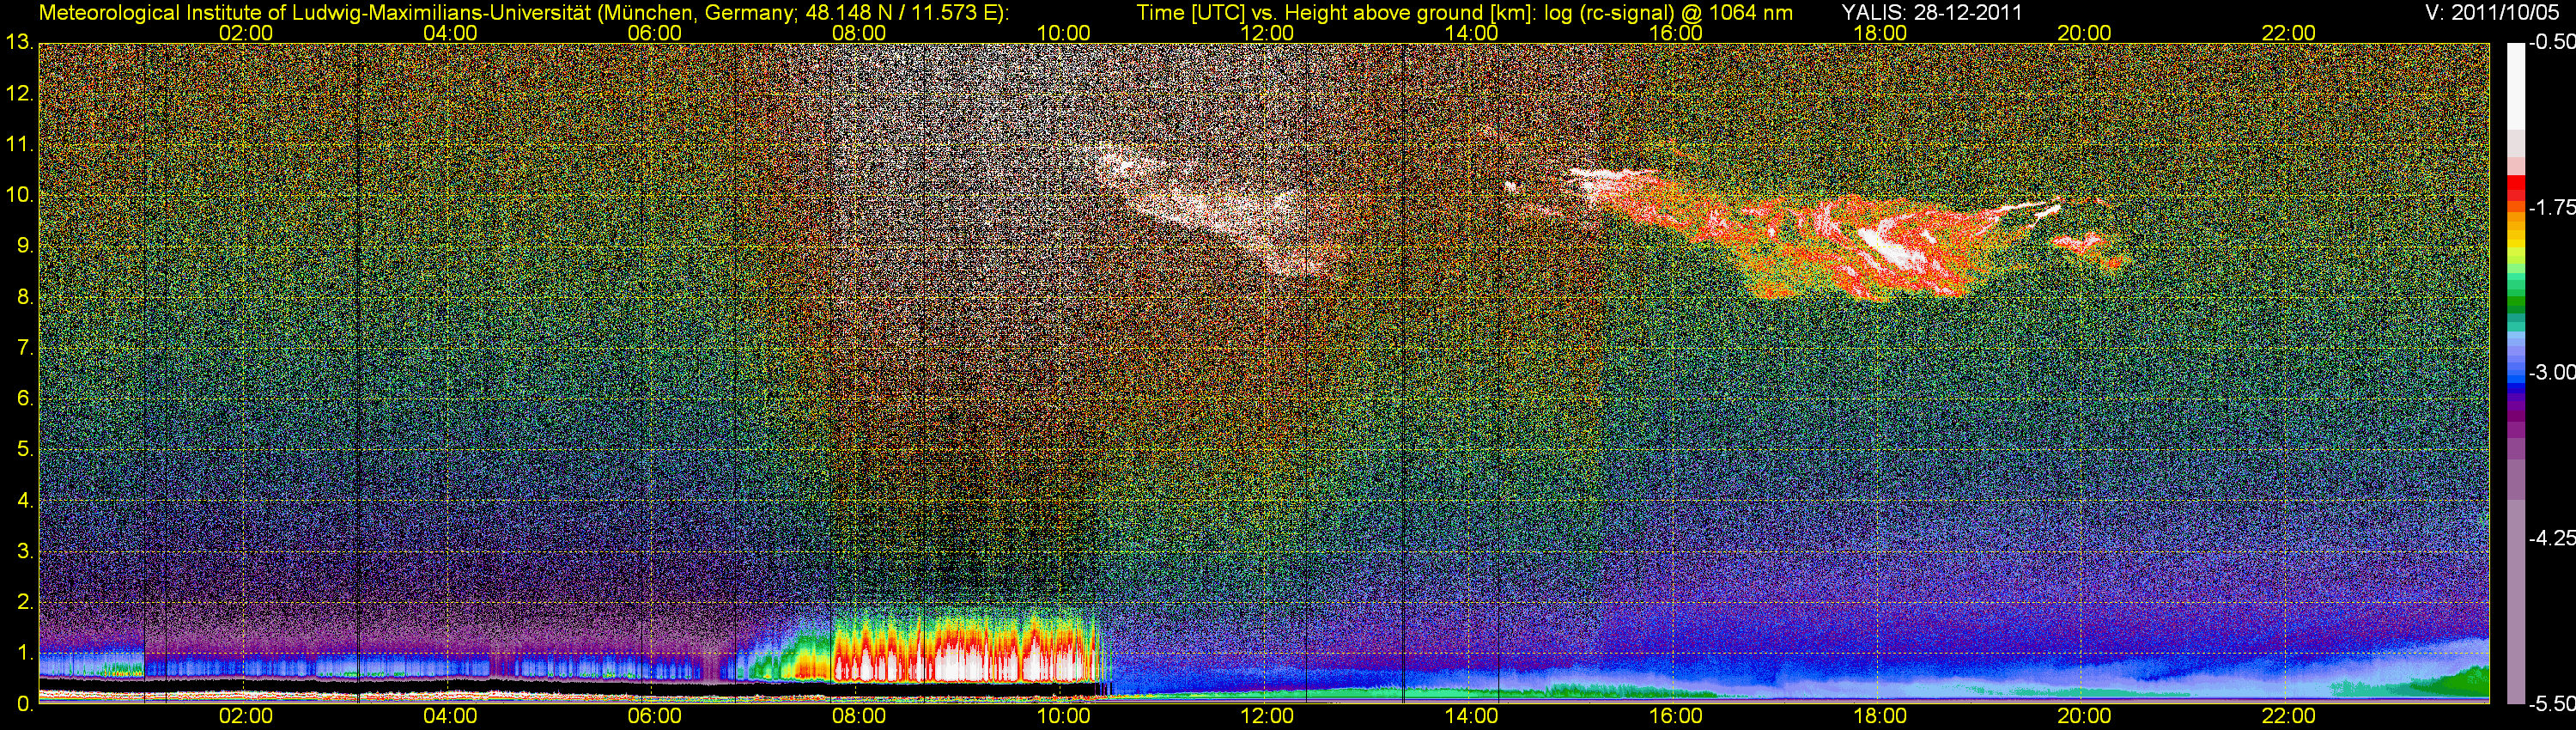Click the height axis label 4
Image resolution: width=2576 pixels, height=730 pixels.
(25, 500)
